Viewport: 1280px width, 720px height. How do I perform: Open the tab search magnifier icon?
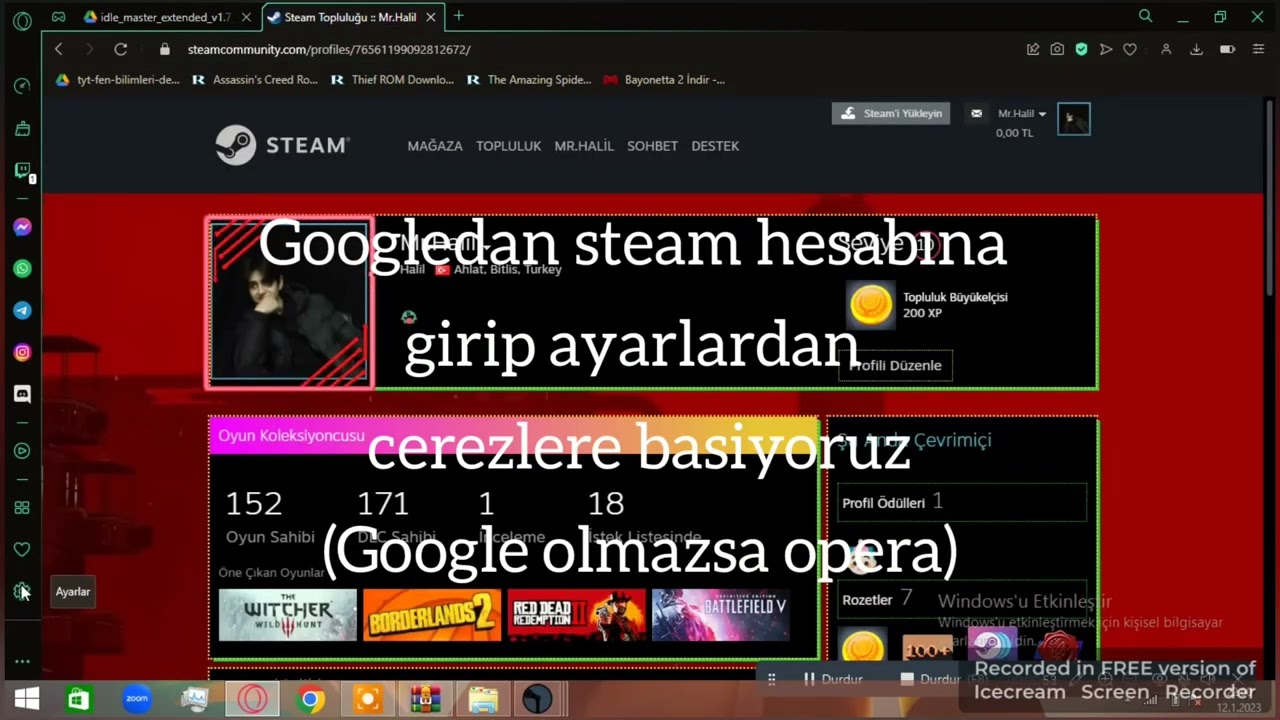(1146, 16)
